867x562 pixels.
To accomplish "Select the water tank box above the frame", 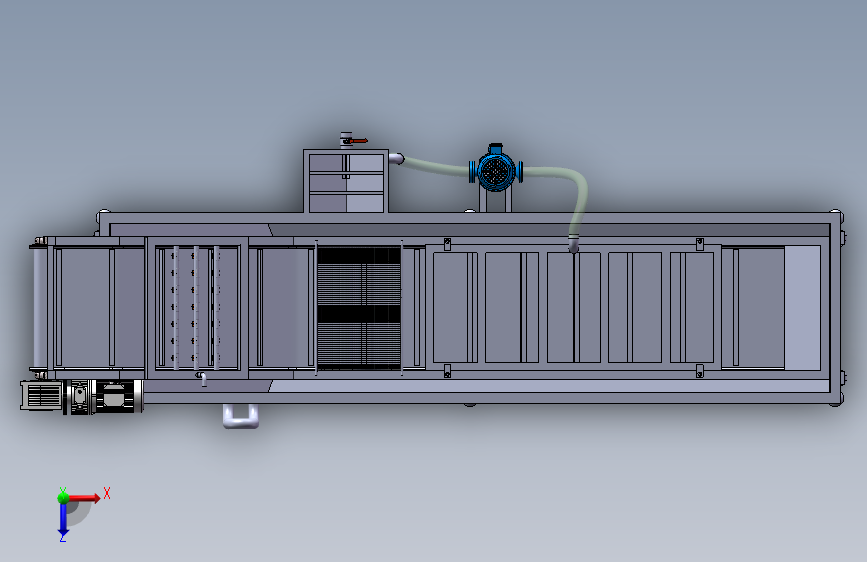I will (346, 181).
